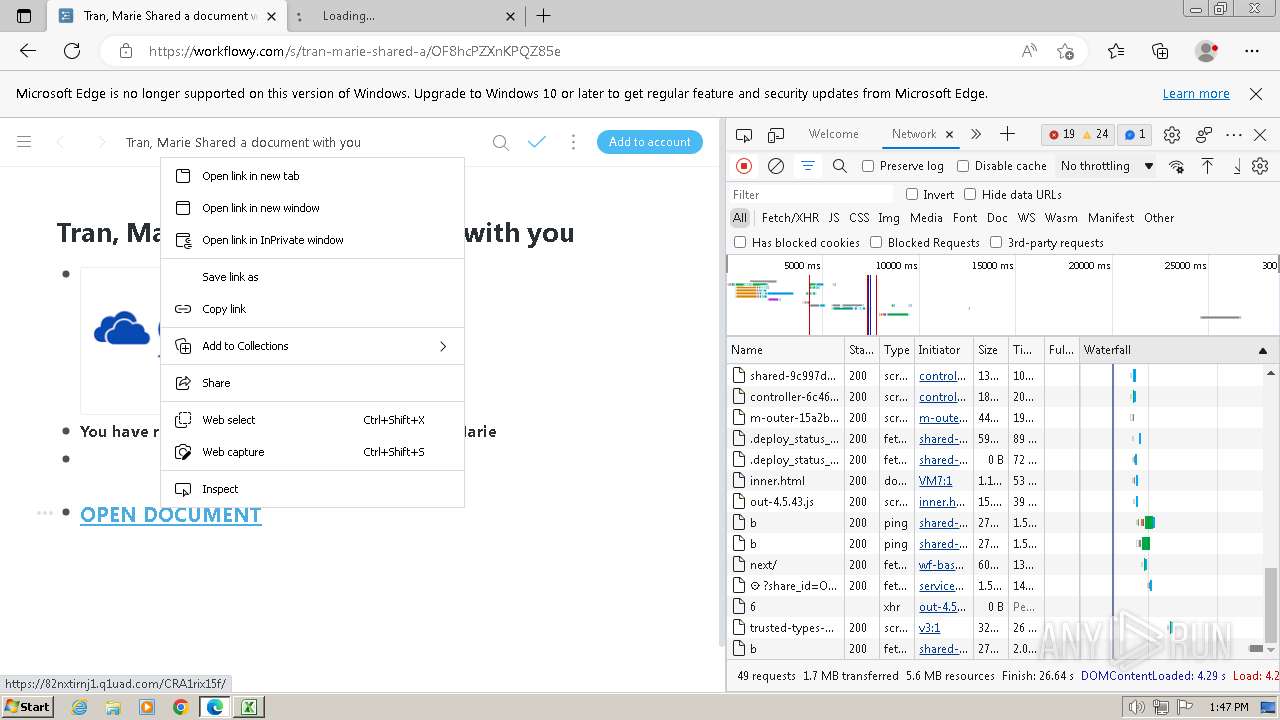Open Favorites list icon

[x=1116, y=51]
